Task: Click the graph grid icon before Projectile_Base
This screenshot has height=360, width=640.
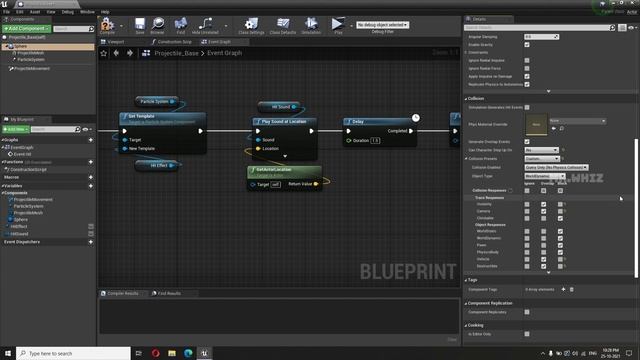Action: point(146,53)
